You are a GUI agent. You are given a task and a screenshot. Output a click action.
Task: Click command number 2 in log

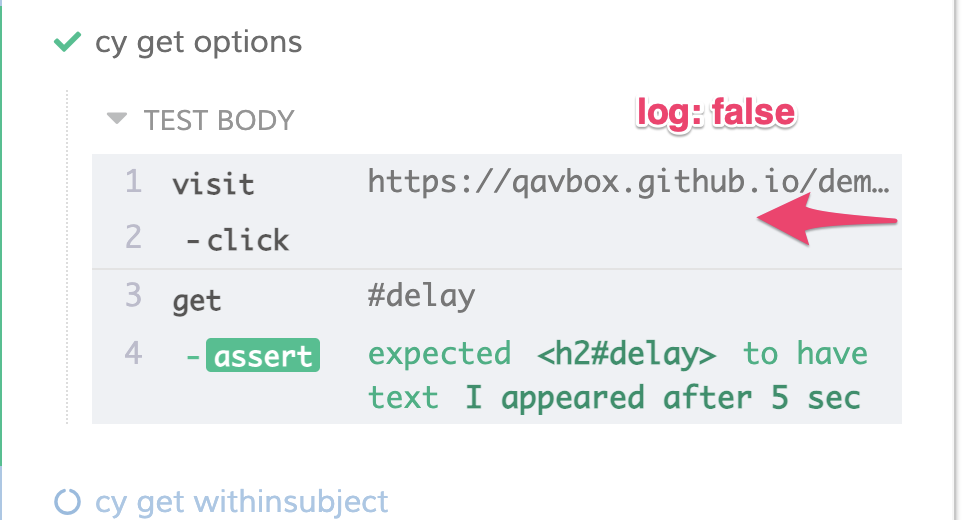[x=133, y=238]
